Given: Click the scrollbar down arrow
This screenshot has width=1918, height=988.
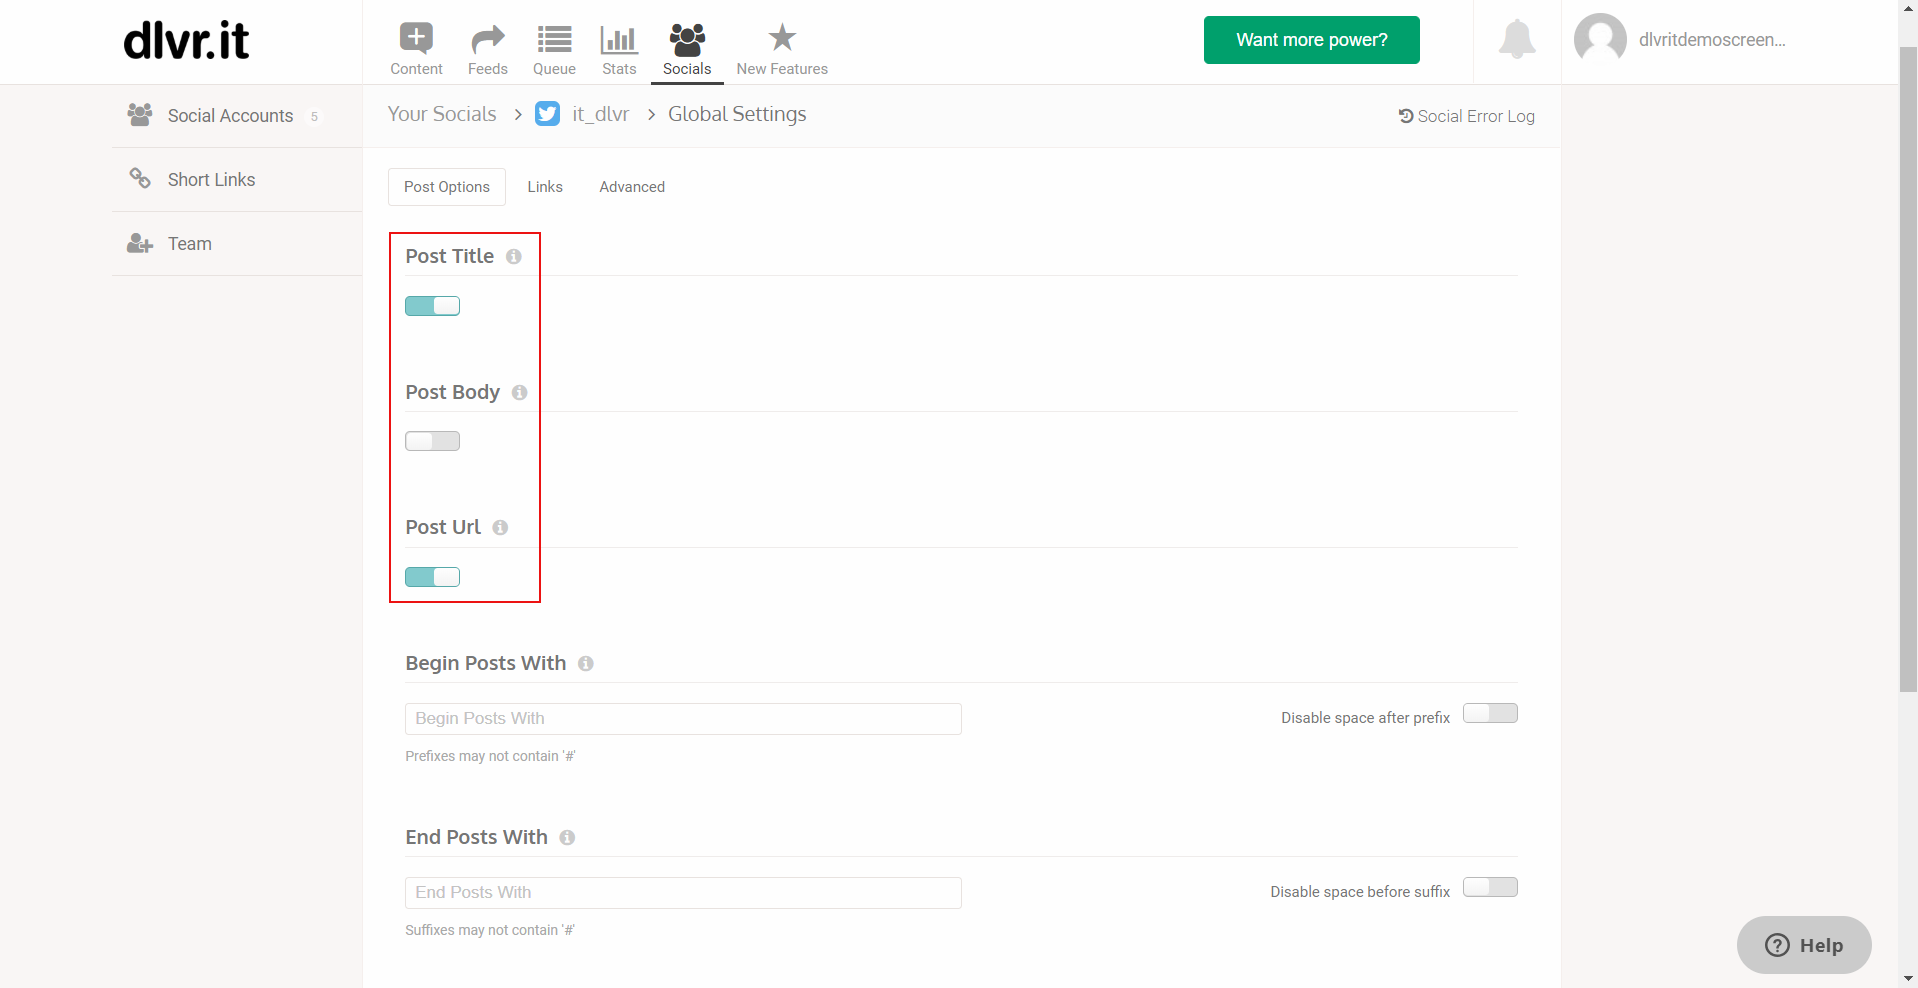Looking at the screenshot, I should [1908, 978].
